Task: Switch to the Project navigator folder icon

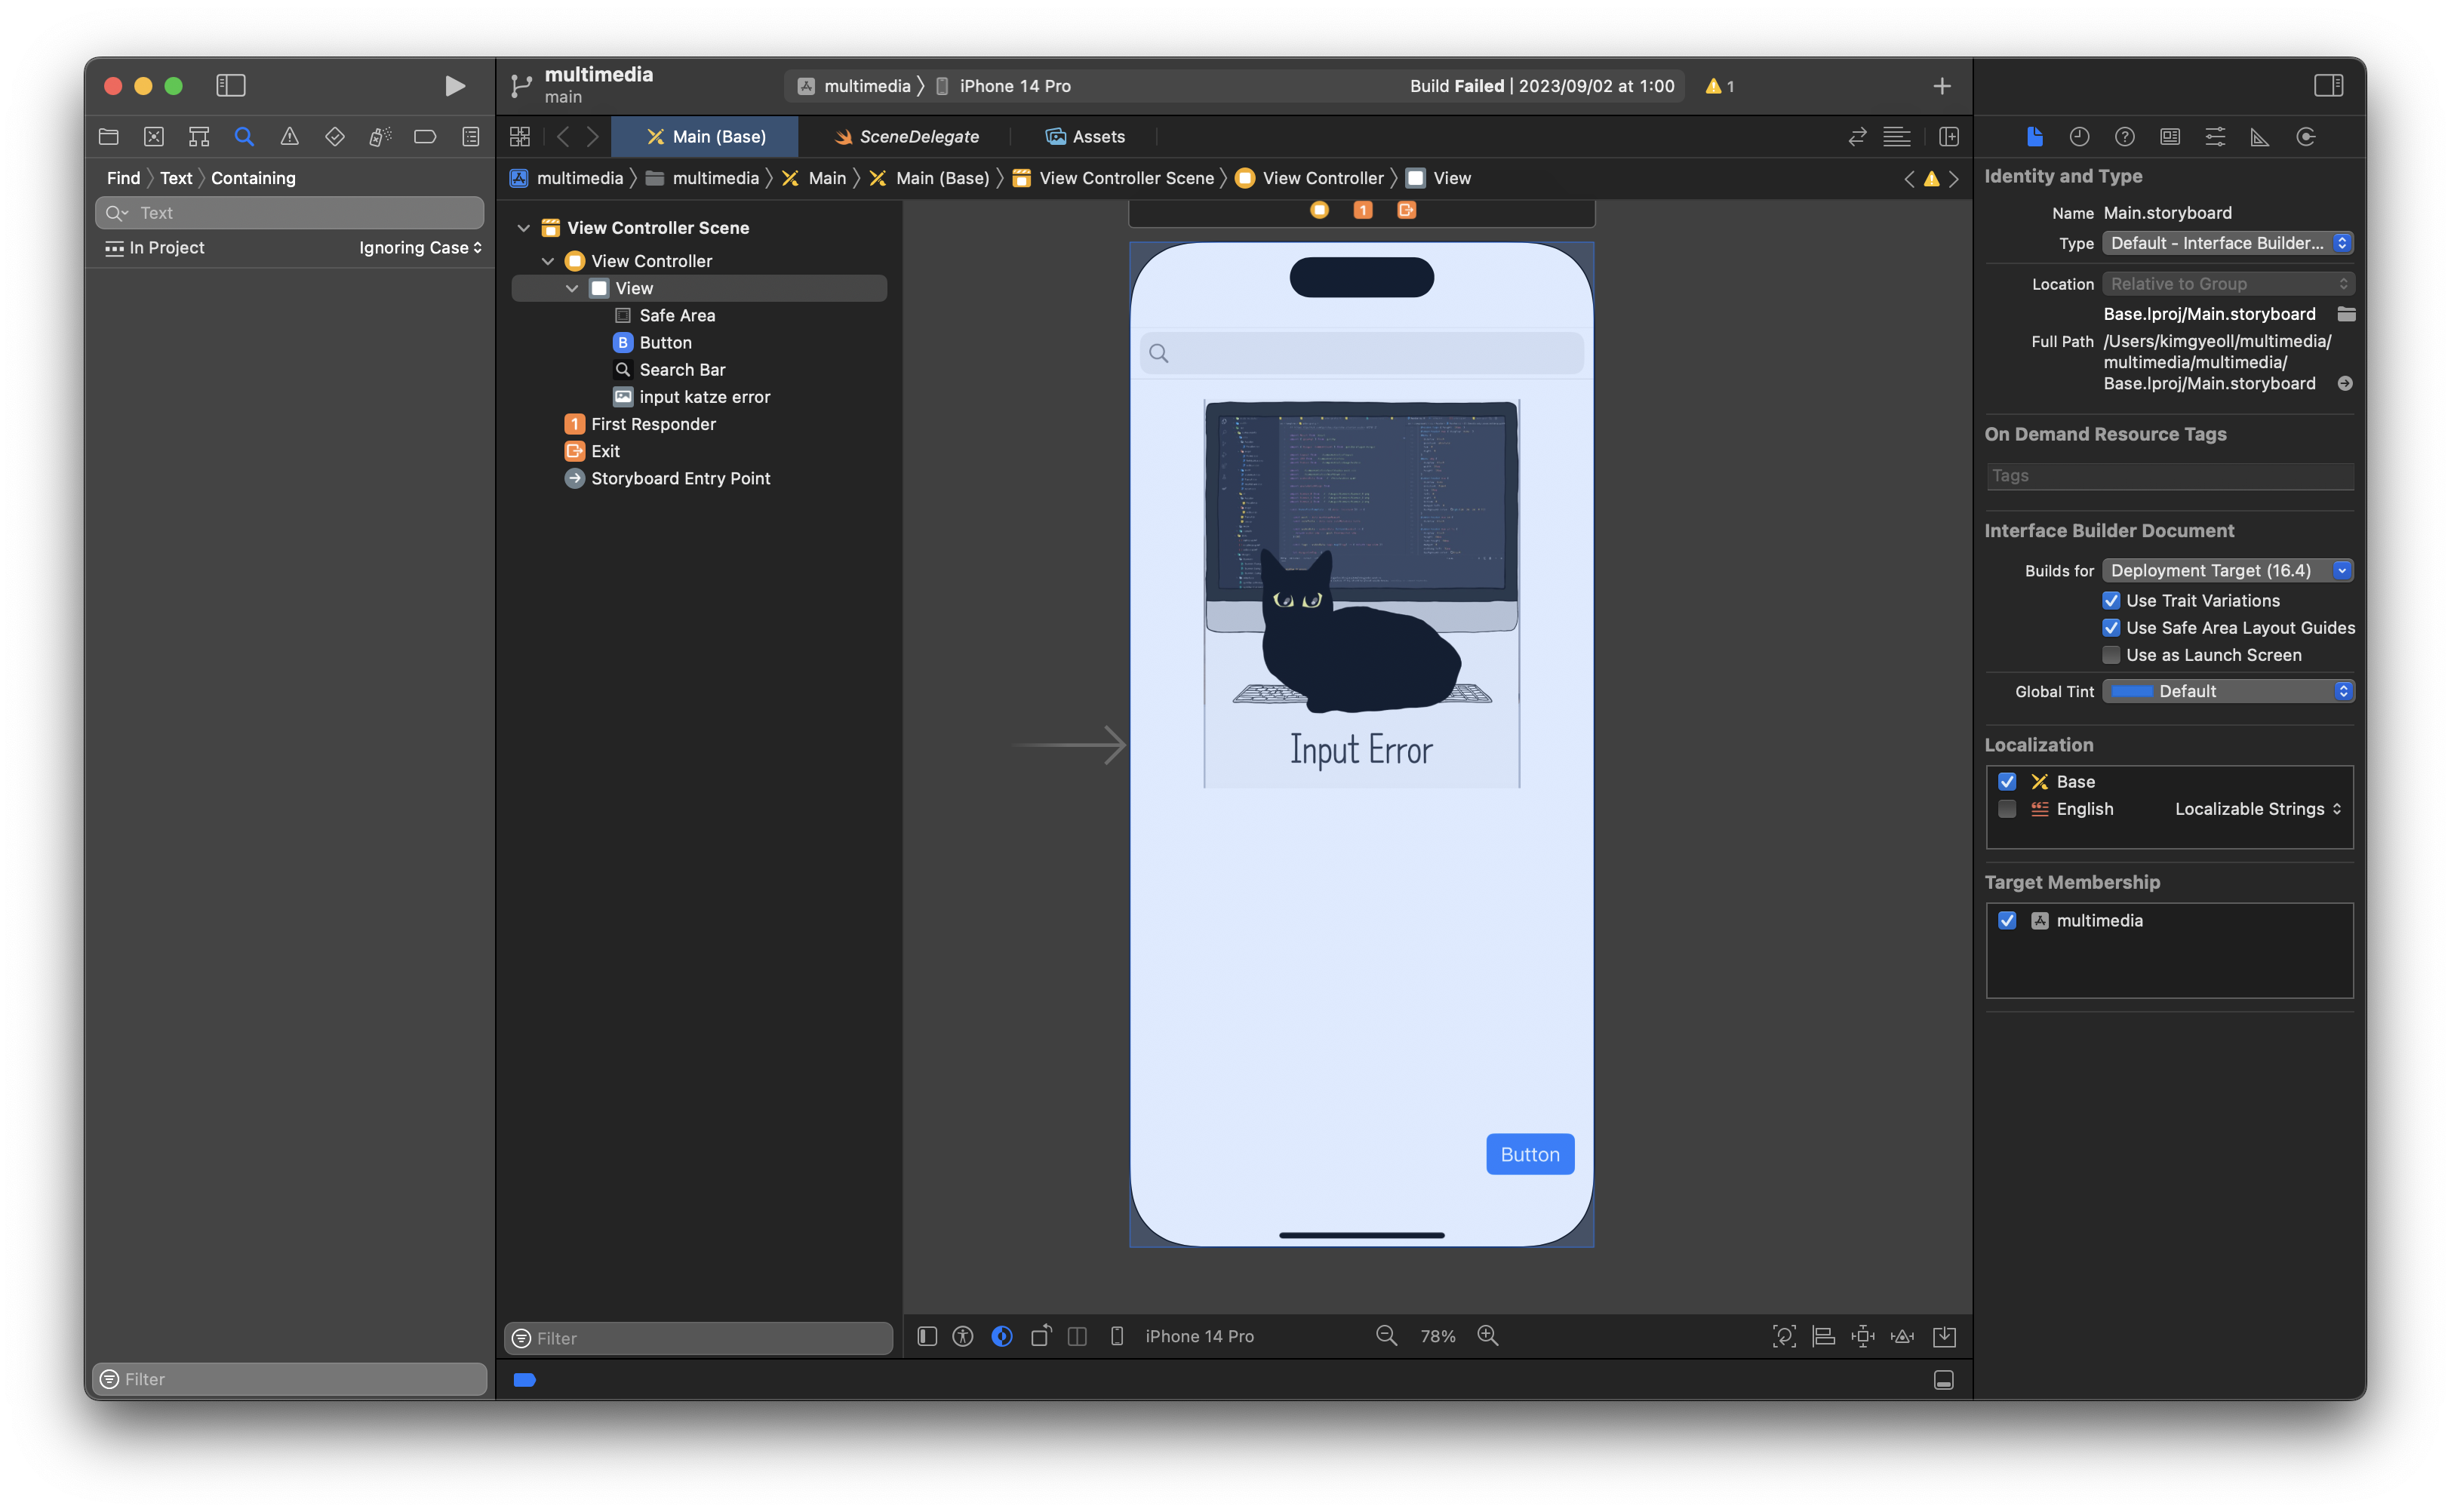Action: (108, 136)
